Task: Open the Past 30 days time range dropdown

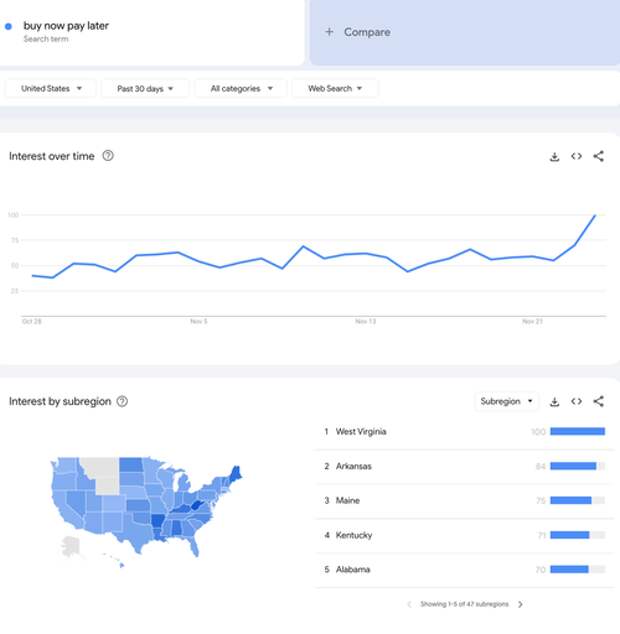Action: [145, 89]
